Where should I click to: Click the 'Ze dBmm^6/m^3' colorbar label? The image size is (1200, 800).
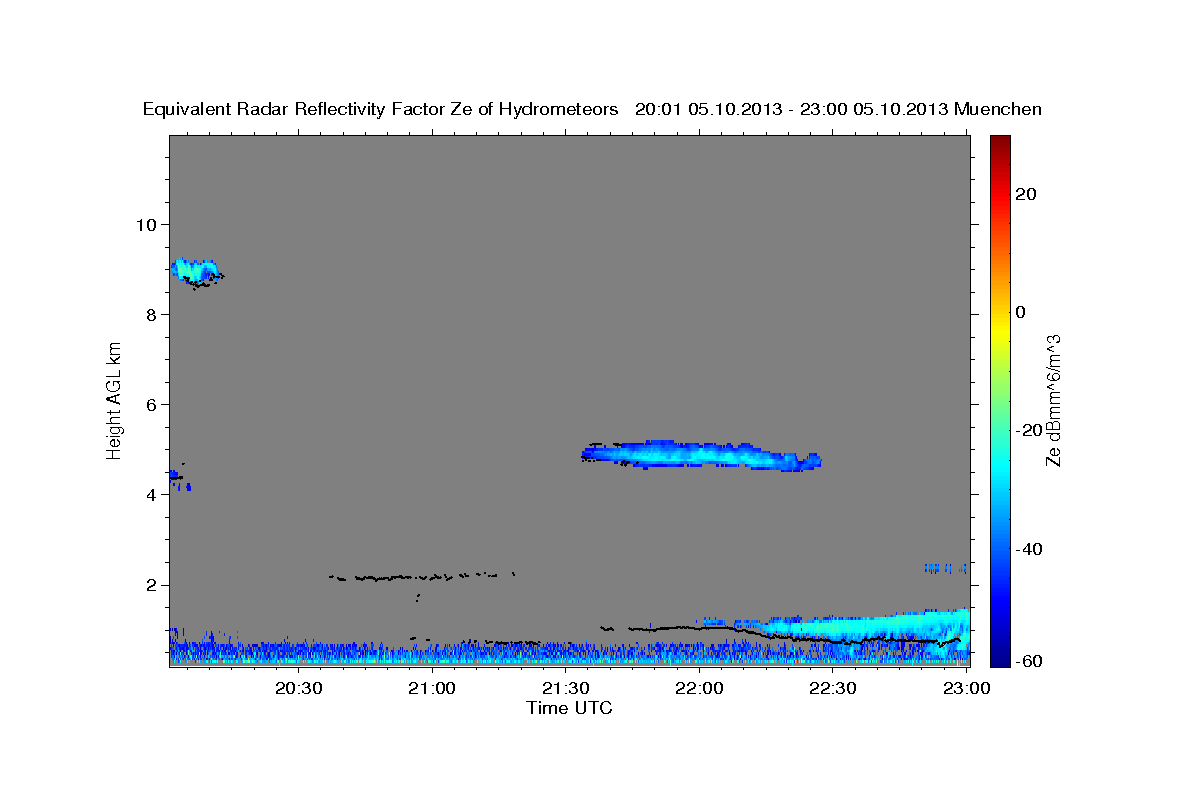coord(1053,399)
